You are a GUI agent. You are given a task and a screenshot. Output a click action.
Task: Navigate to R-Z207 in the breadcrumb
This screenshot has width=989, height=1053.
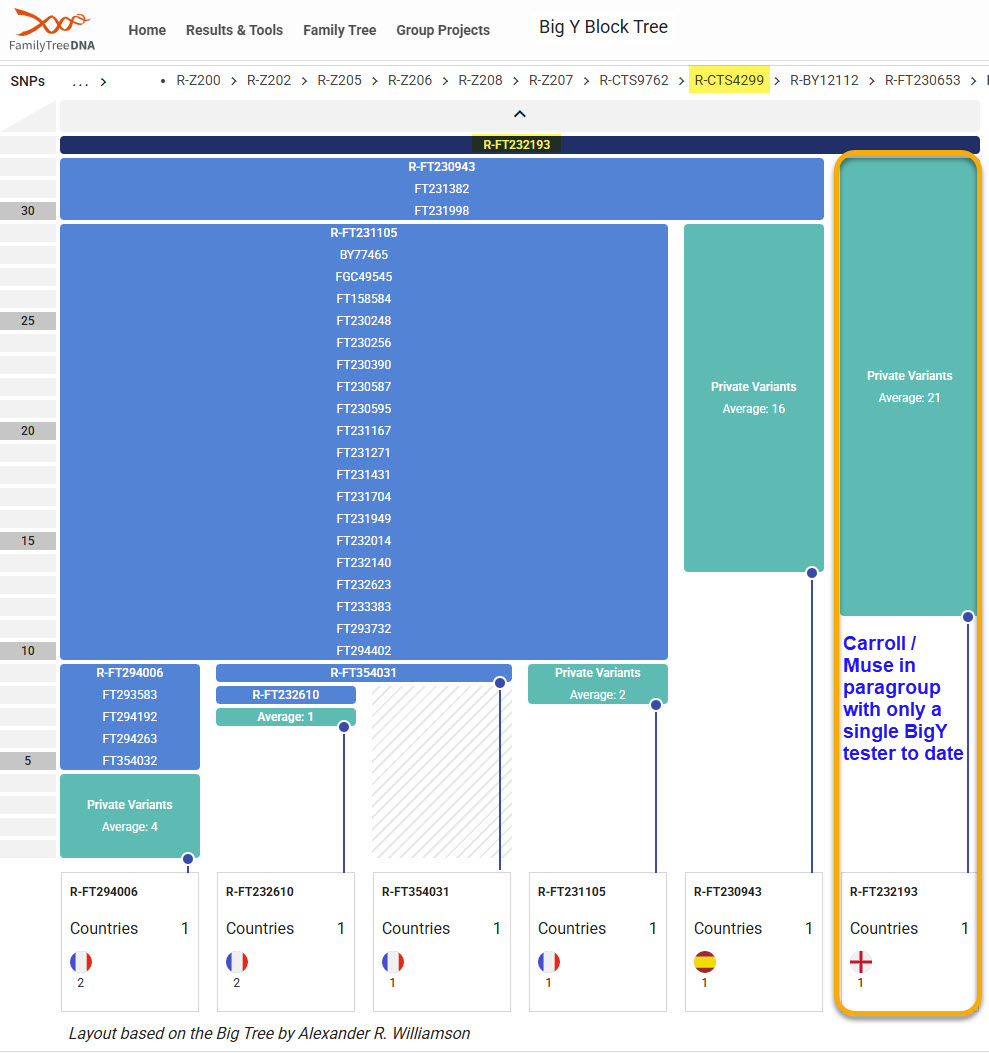(551, 80)
